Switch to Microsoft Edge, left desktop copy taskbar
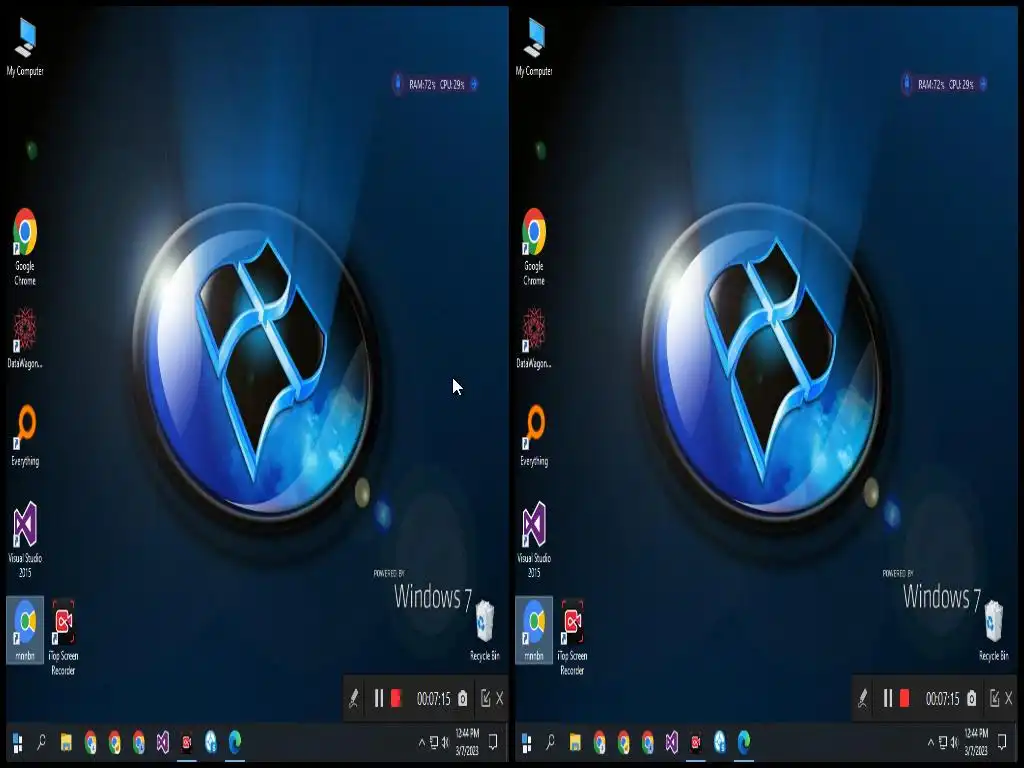The height and width of the screenshot is (768, 1024). point(235,742)
